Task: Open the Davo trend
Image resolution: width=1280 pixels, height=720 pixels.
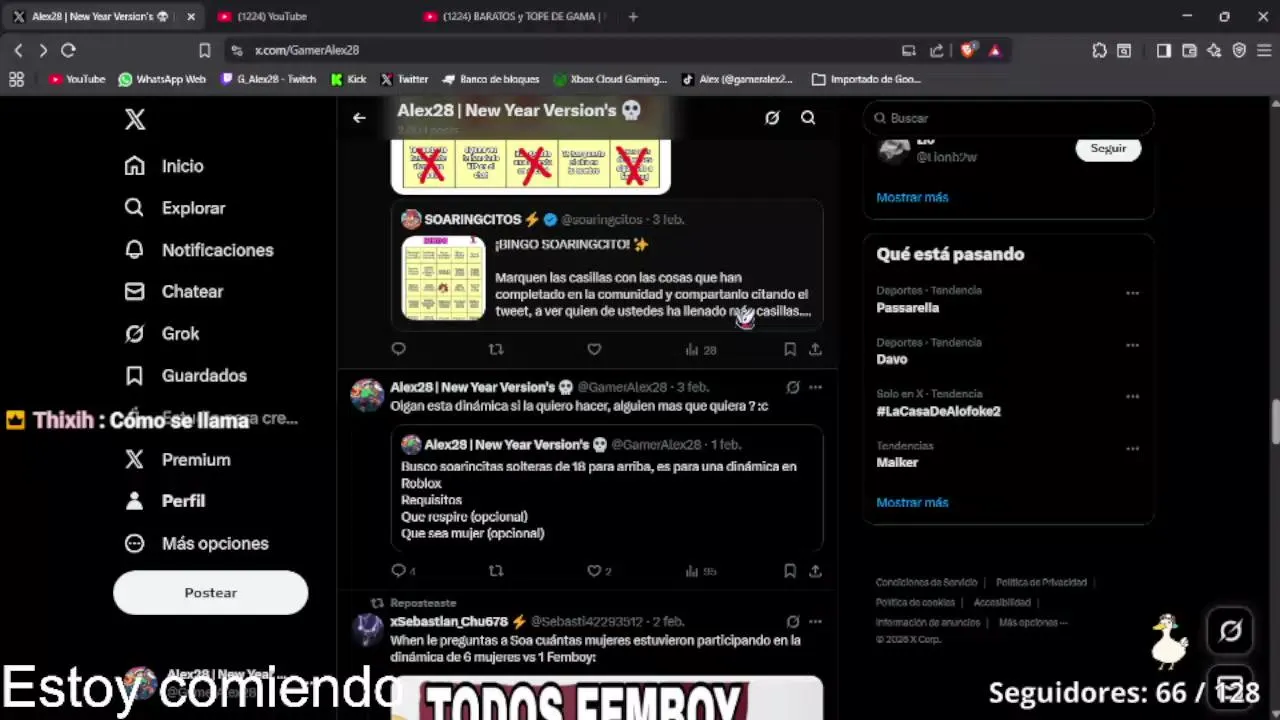Action: [892, 359]
